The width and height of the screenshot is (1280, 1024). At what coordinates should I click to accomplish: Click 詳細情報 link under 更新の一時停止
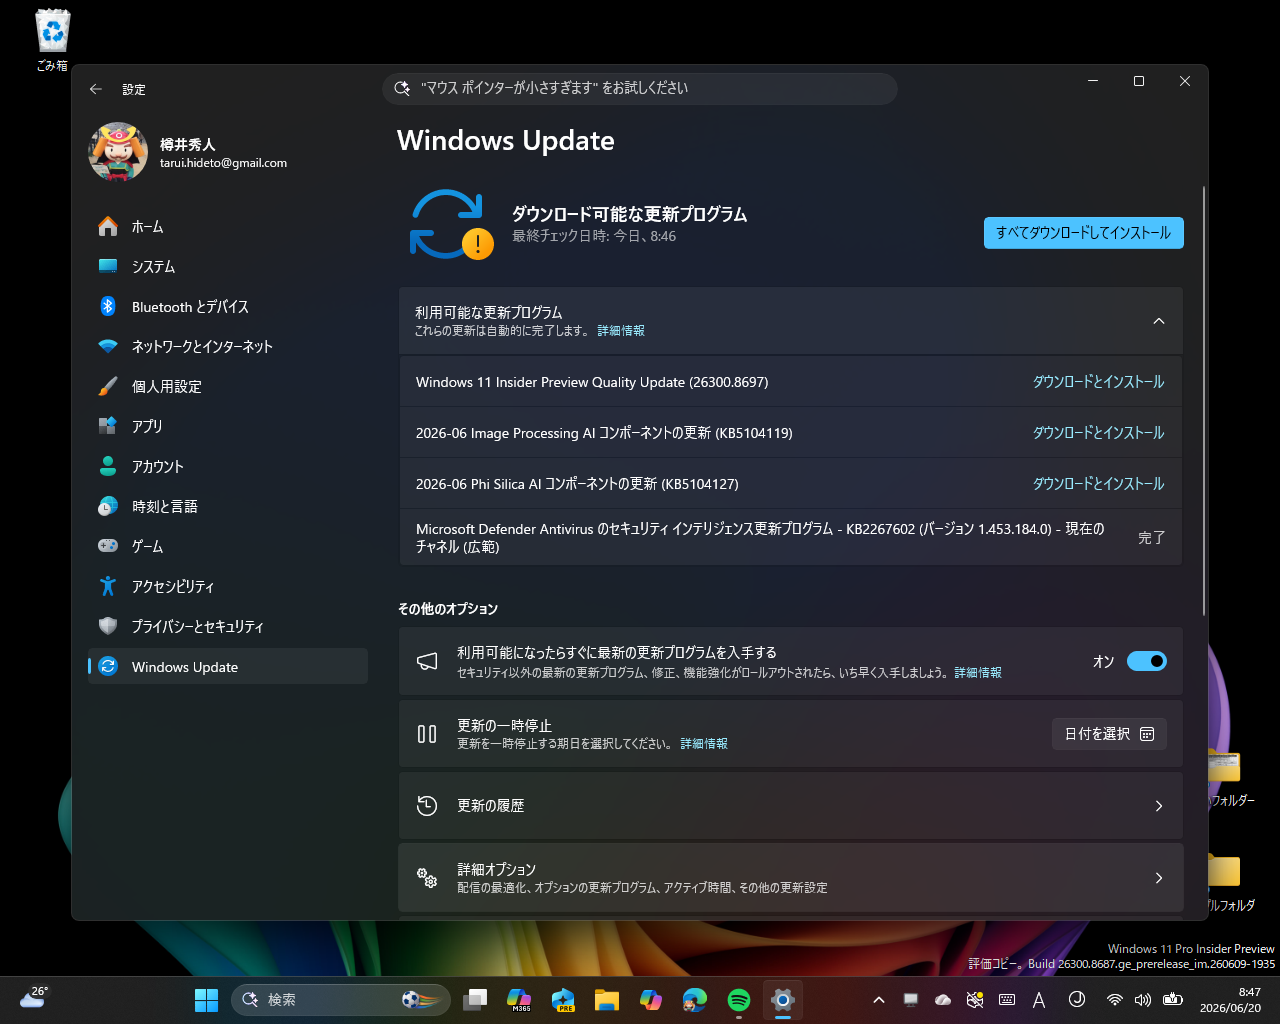pyautogui.click(x=704, y=744)
